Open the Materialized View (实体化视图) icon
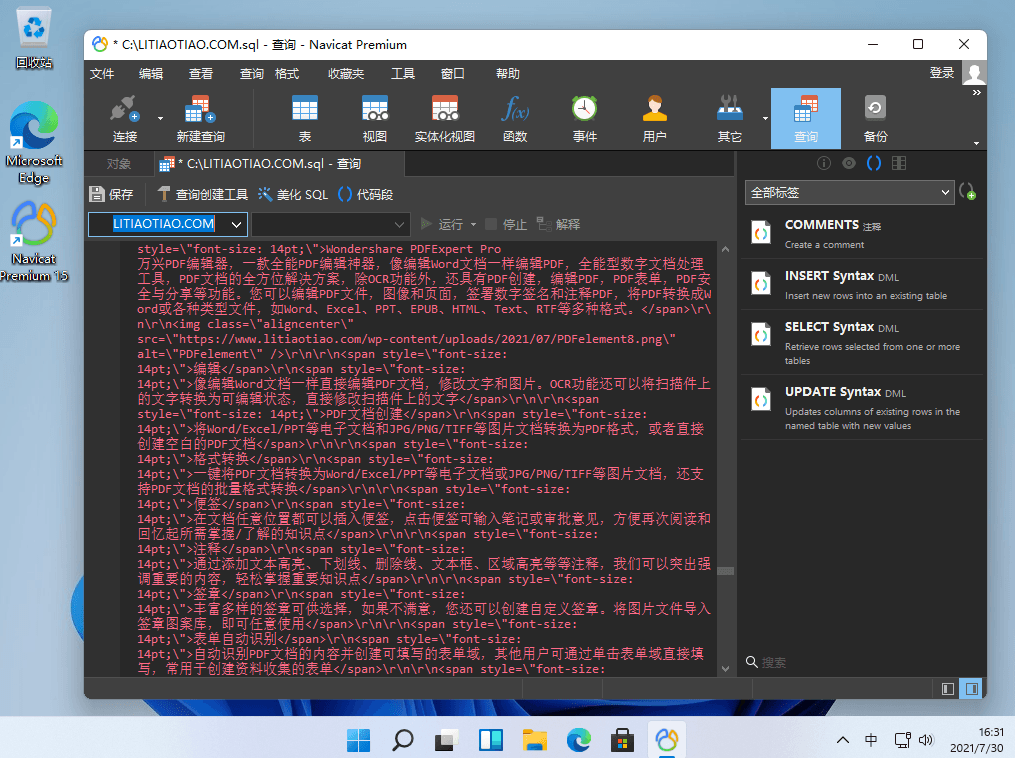 (x=445, y=119)
